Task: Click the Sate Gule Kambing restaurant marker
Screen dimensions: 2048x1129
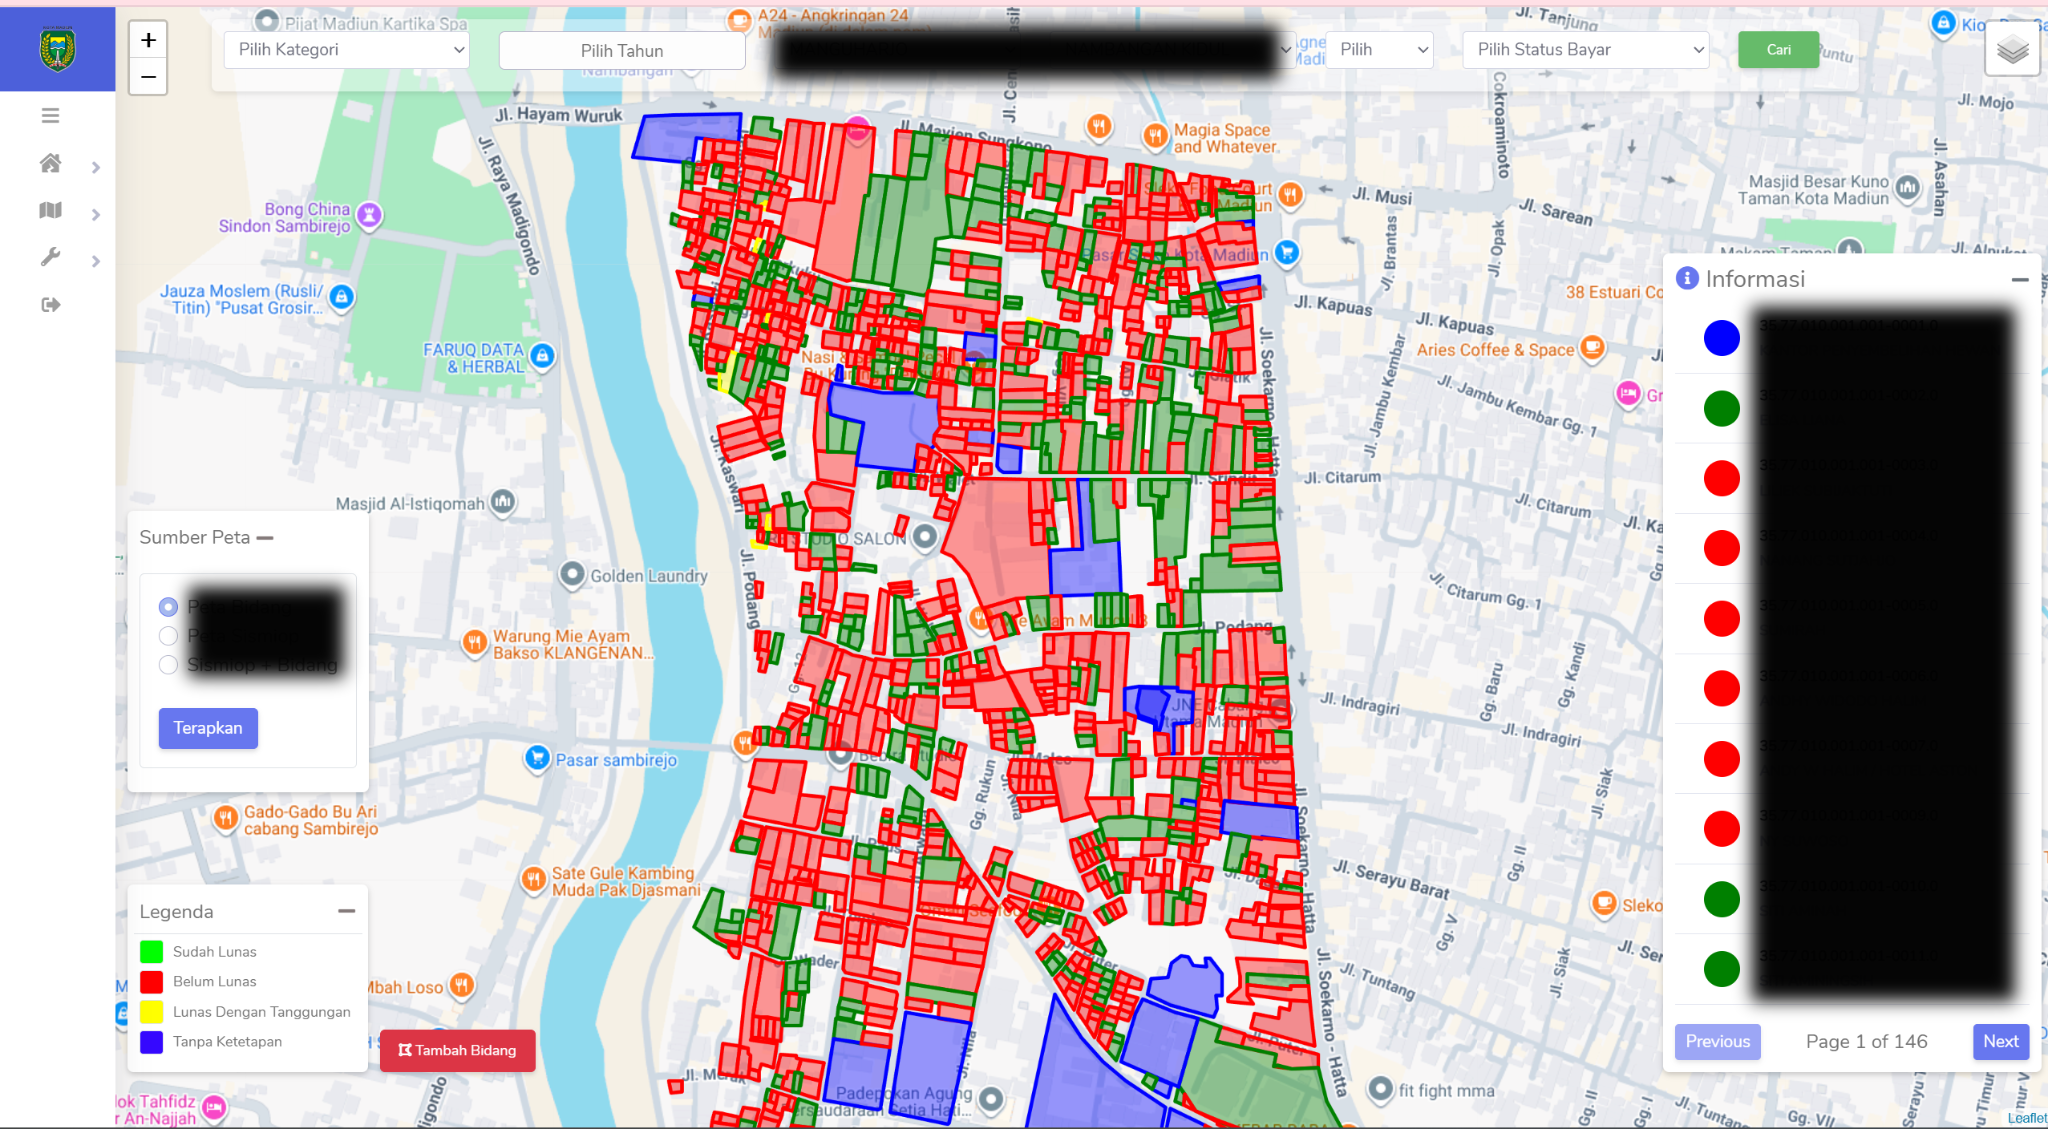Action: click(533, 879)
